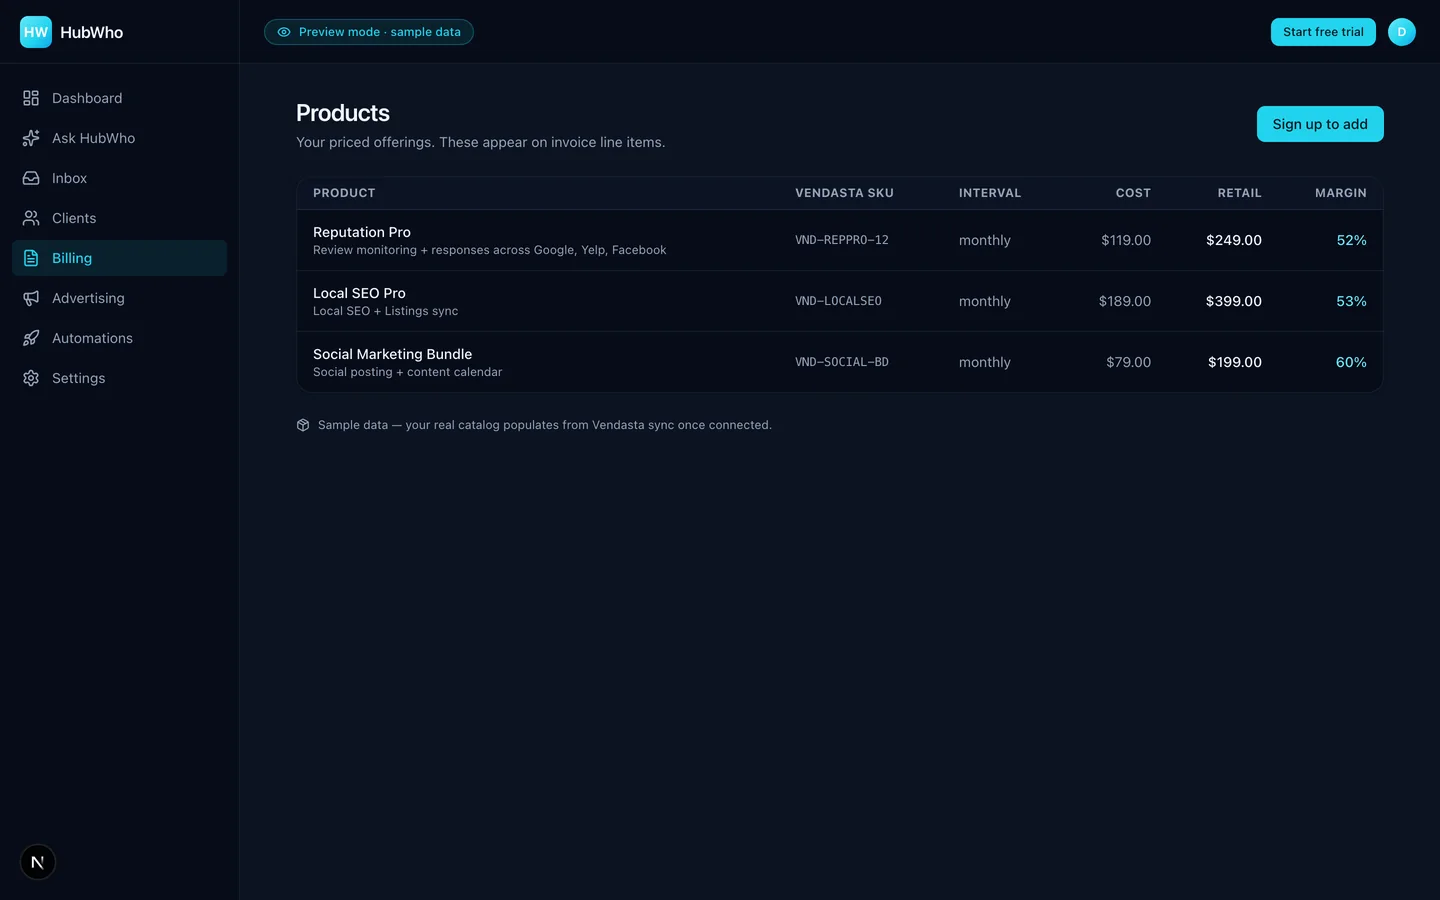
Task: Select the Reputation Pro product name
Action: (x=362, y=232)
